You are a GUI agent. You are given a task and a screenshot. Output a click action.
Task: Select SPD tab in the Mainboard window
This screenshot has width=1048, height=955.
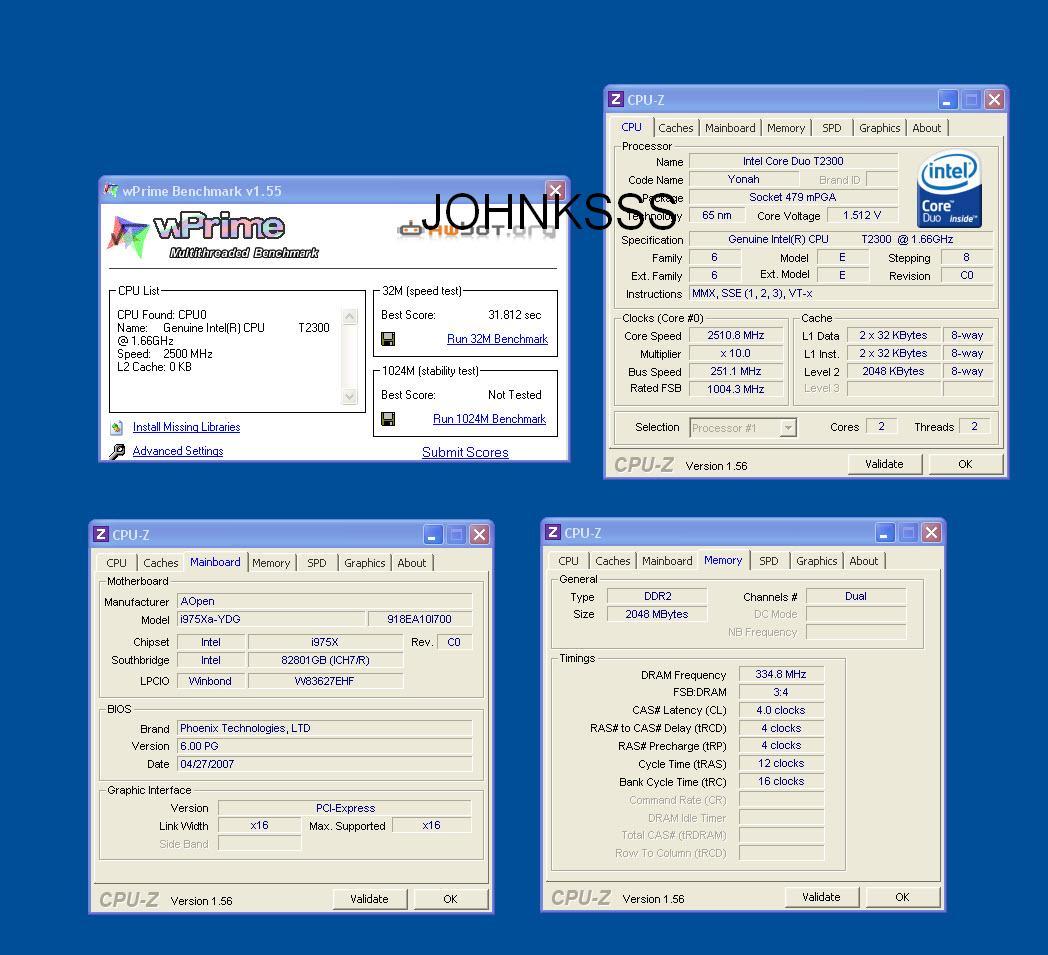pos(317,563)
